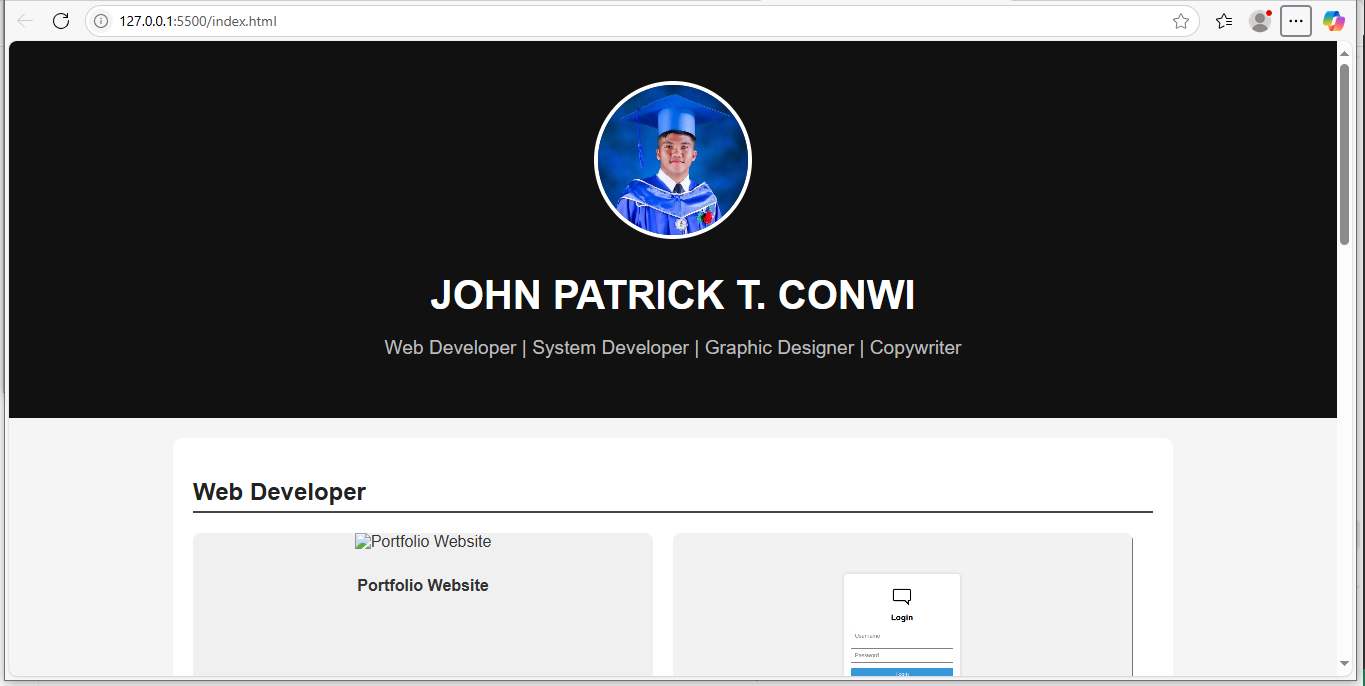
Task: Open Settings and more ellipsis menu
Action: (x=1296, y=21)
